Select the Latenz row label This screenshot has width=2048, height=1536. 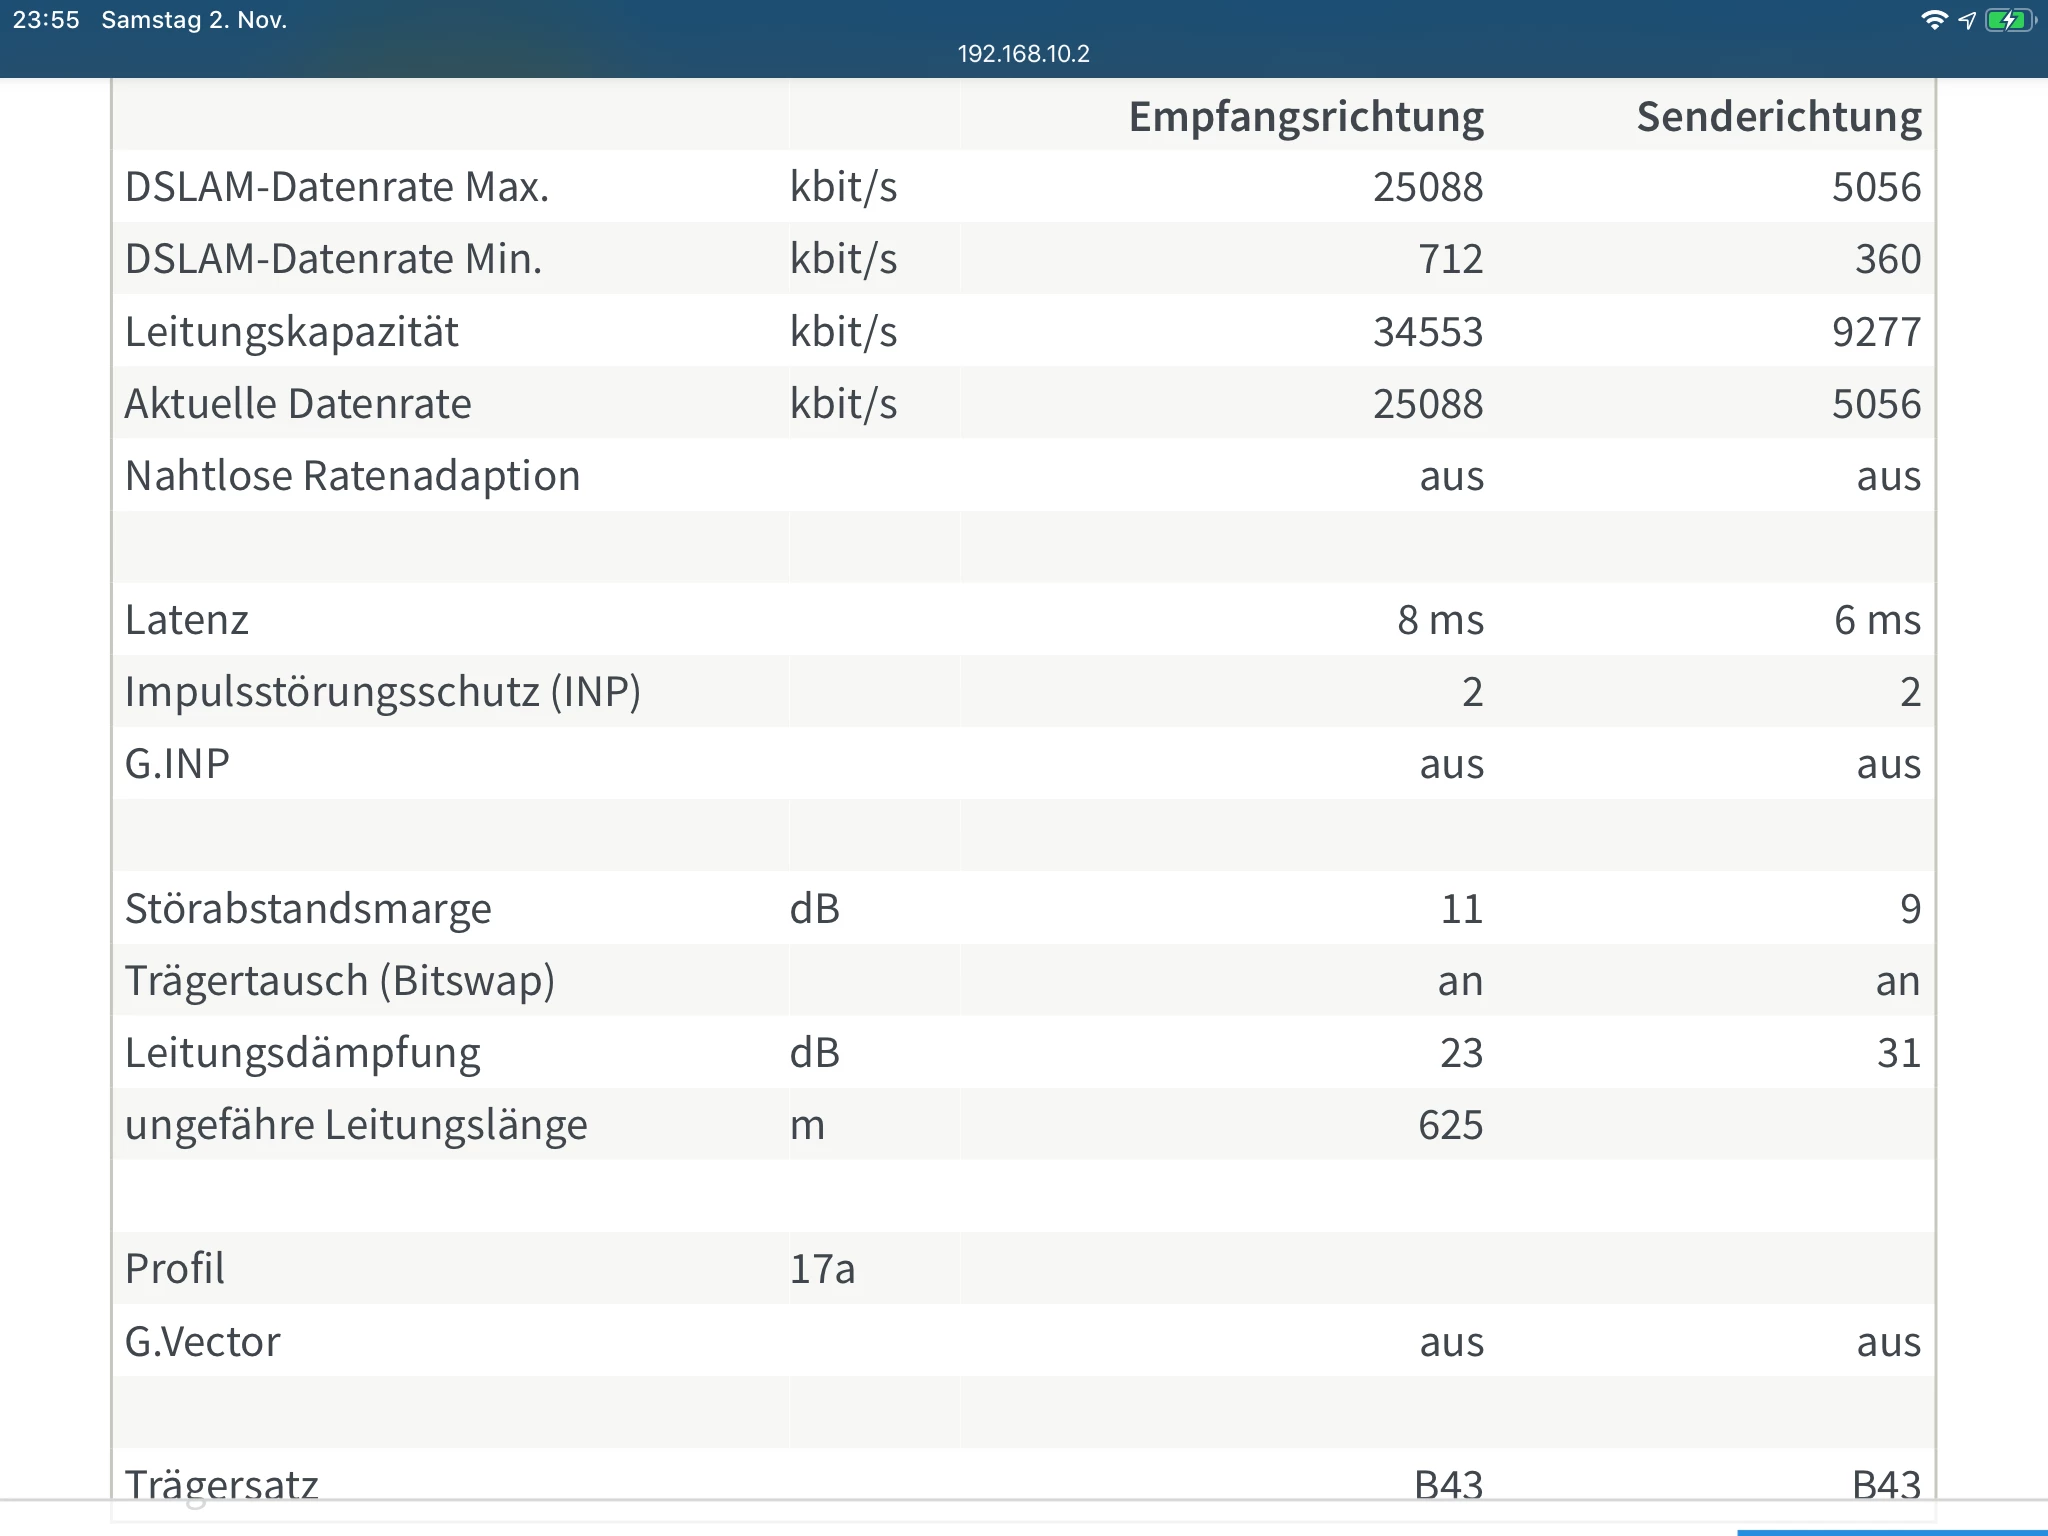pyautogui.click(x=187, y=620)
